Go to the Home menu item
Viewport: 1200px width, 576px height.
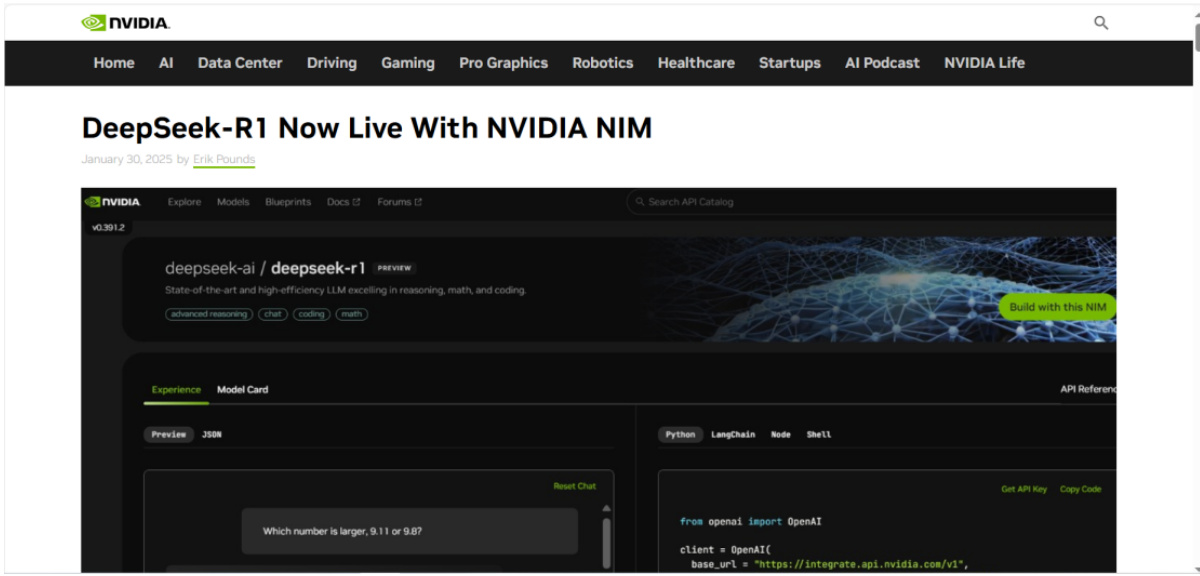click(x=114, y=63)
